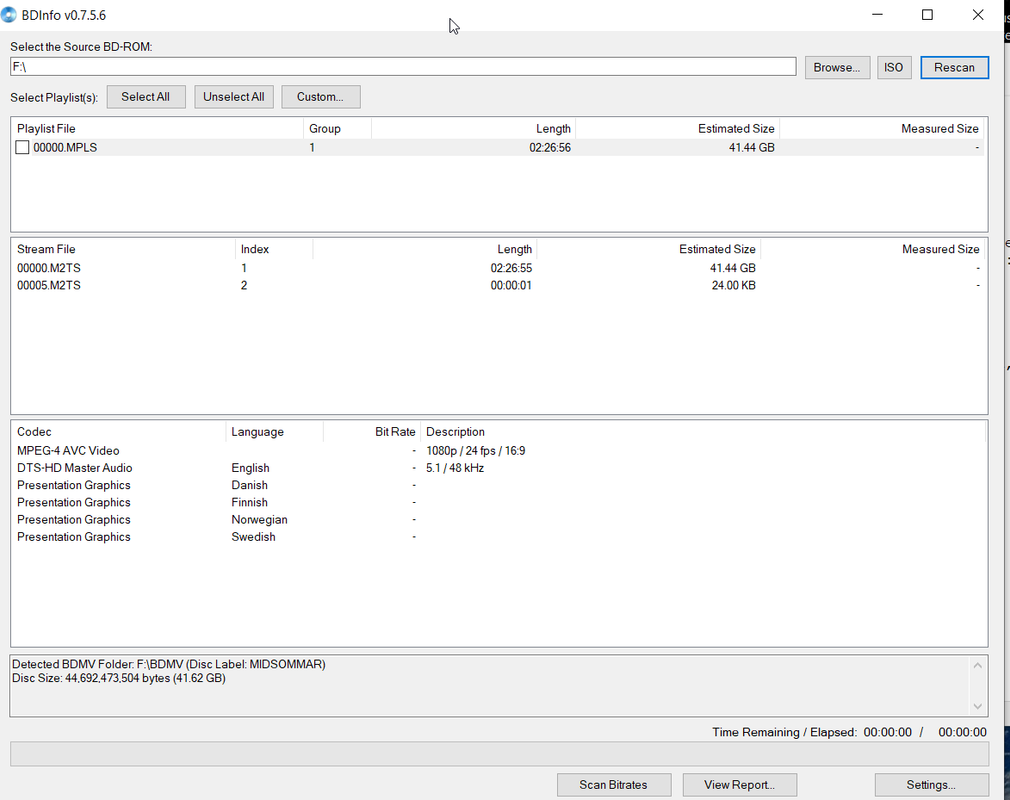Click playlist length 02:26:56
Image resolution: width=1010 pixels, height=800 pixels.
click(550, 148)
